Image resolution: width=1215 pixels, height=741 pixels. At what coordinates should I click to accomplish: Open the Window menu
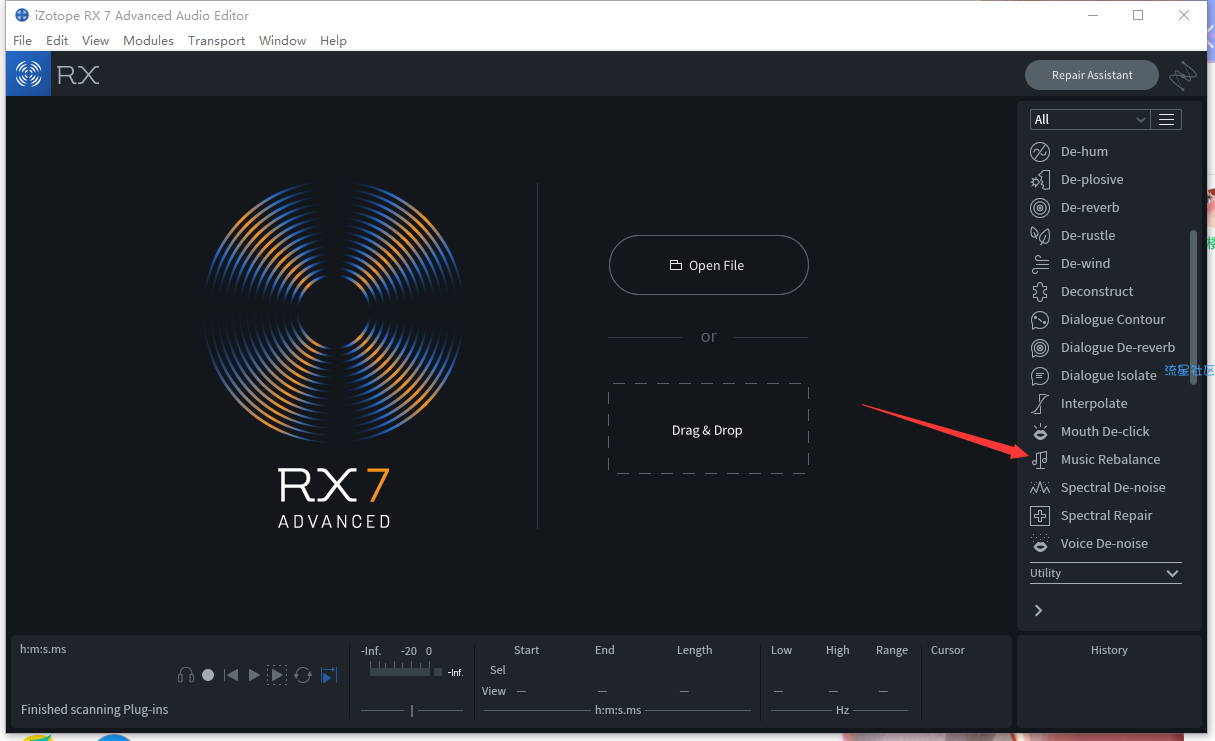[x=282, y=41]
